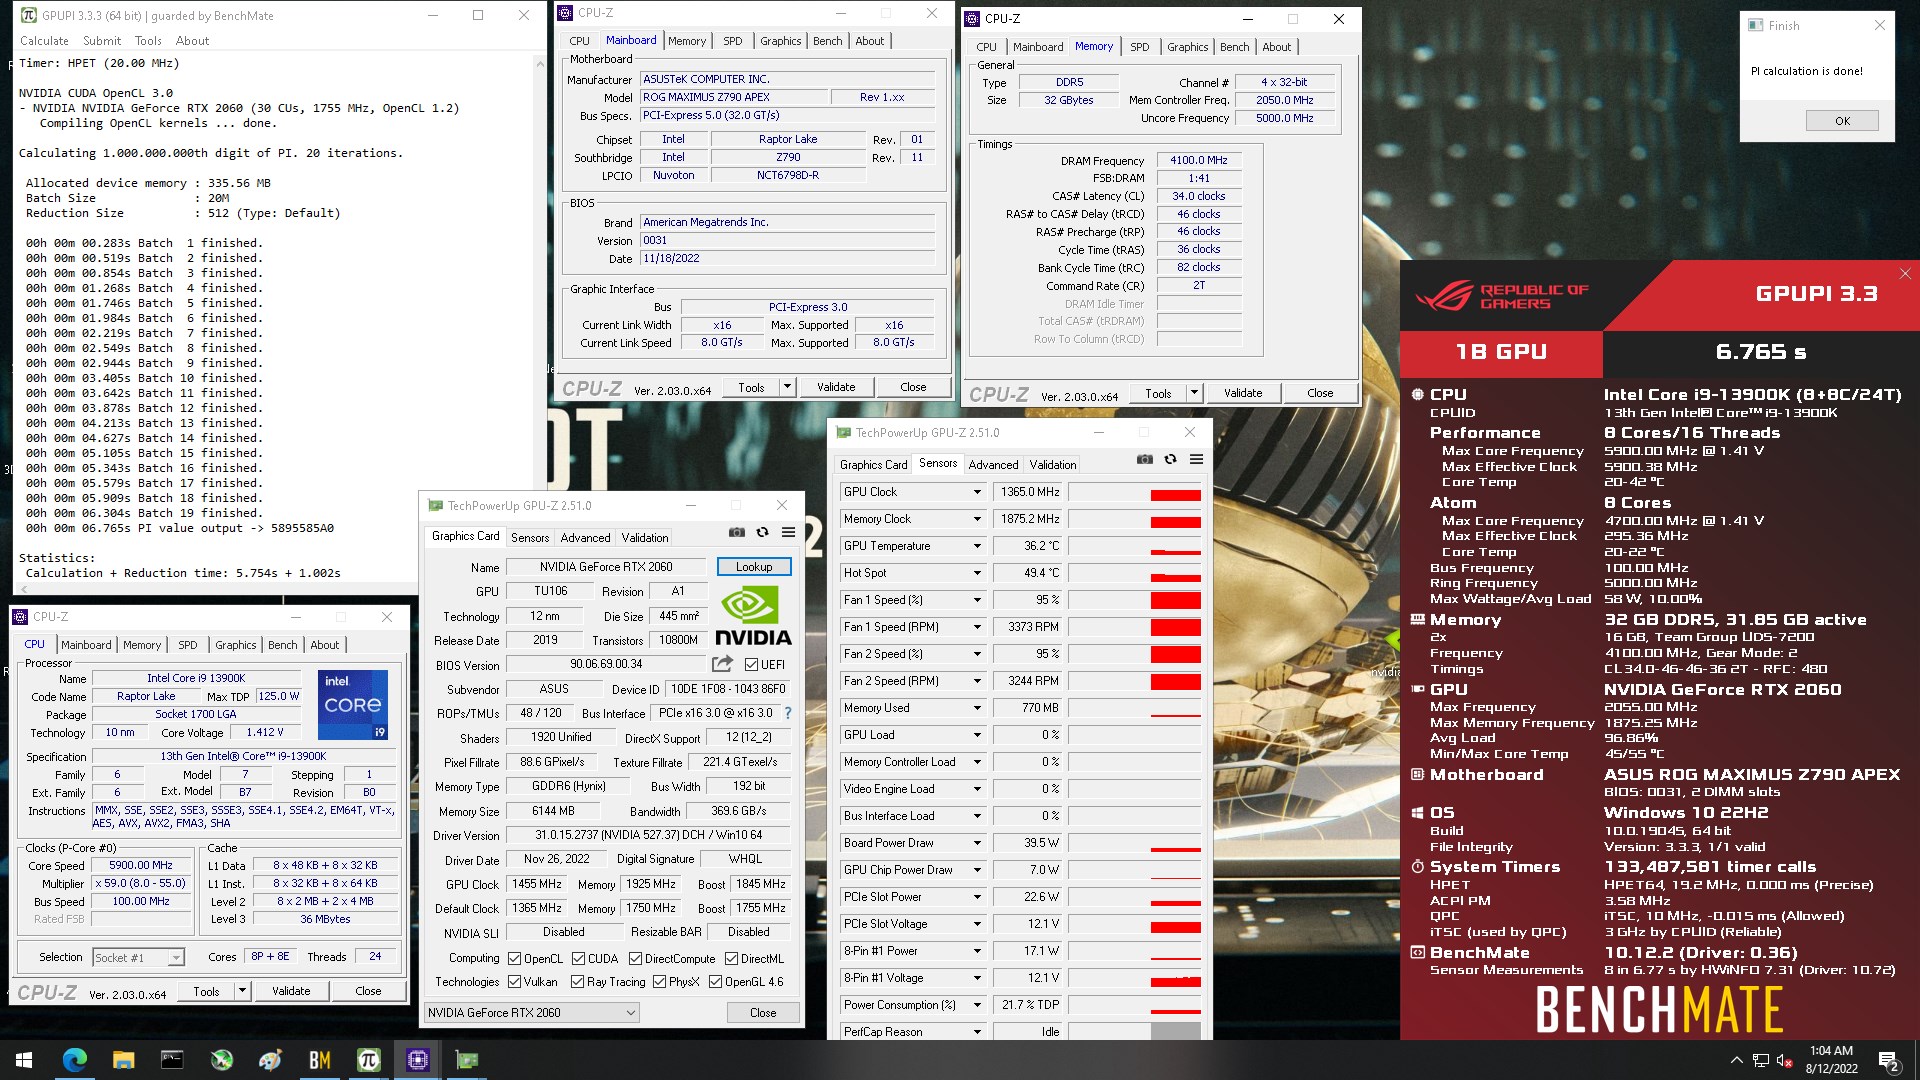Toggle the DirectML checkbox
Image resolution: width=1920 pixels, height=1080 pixels.
(732, 958)
